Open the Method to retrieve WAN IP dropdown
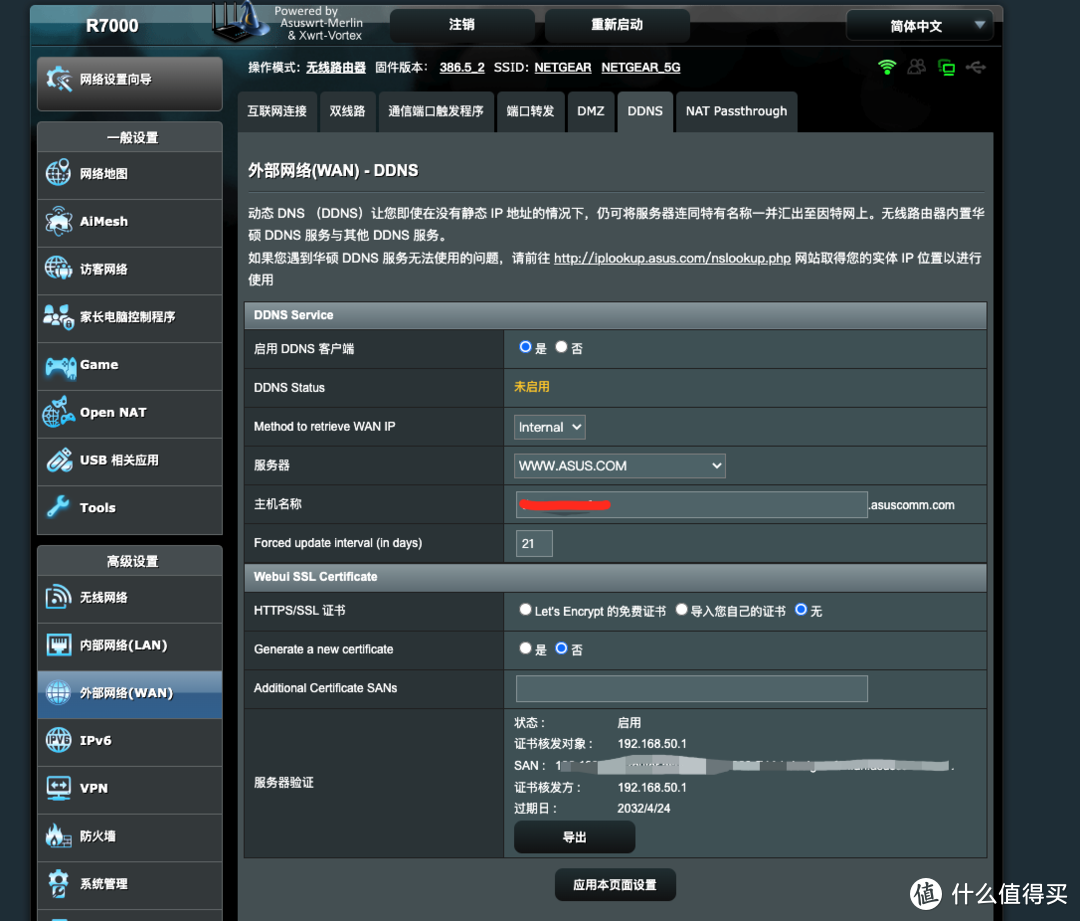1080x921 pixels. pos(549,426)
